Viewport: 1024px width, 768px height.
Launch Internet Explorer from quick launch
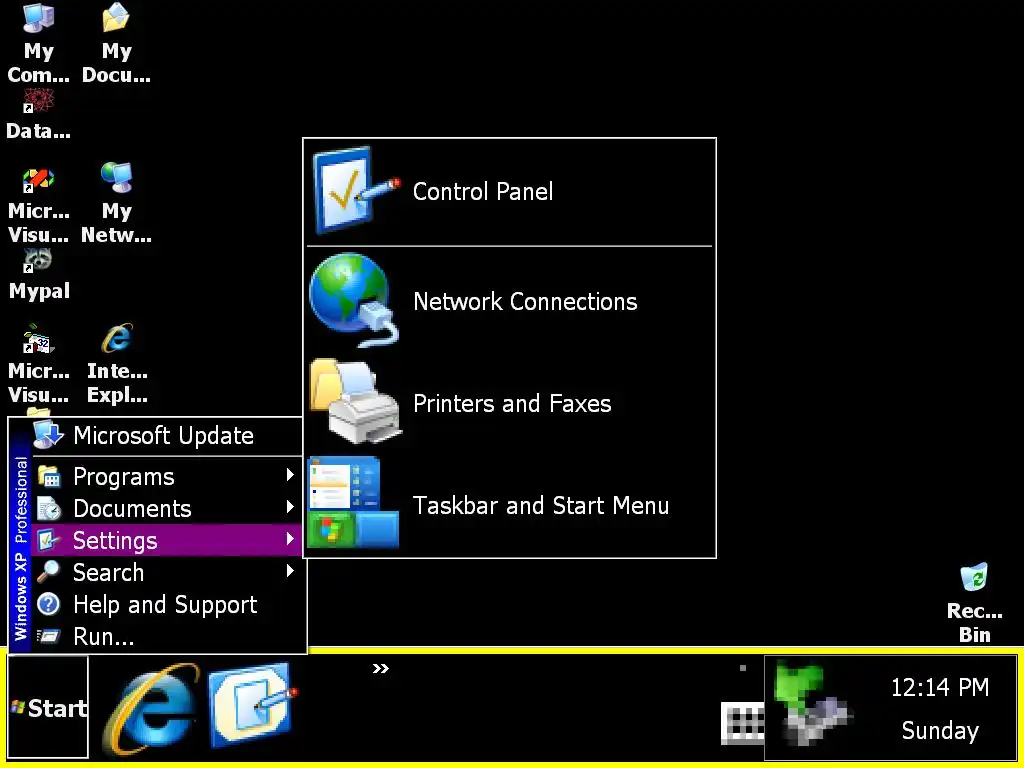pyautogui.click(x=152, y=709)
